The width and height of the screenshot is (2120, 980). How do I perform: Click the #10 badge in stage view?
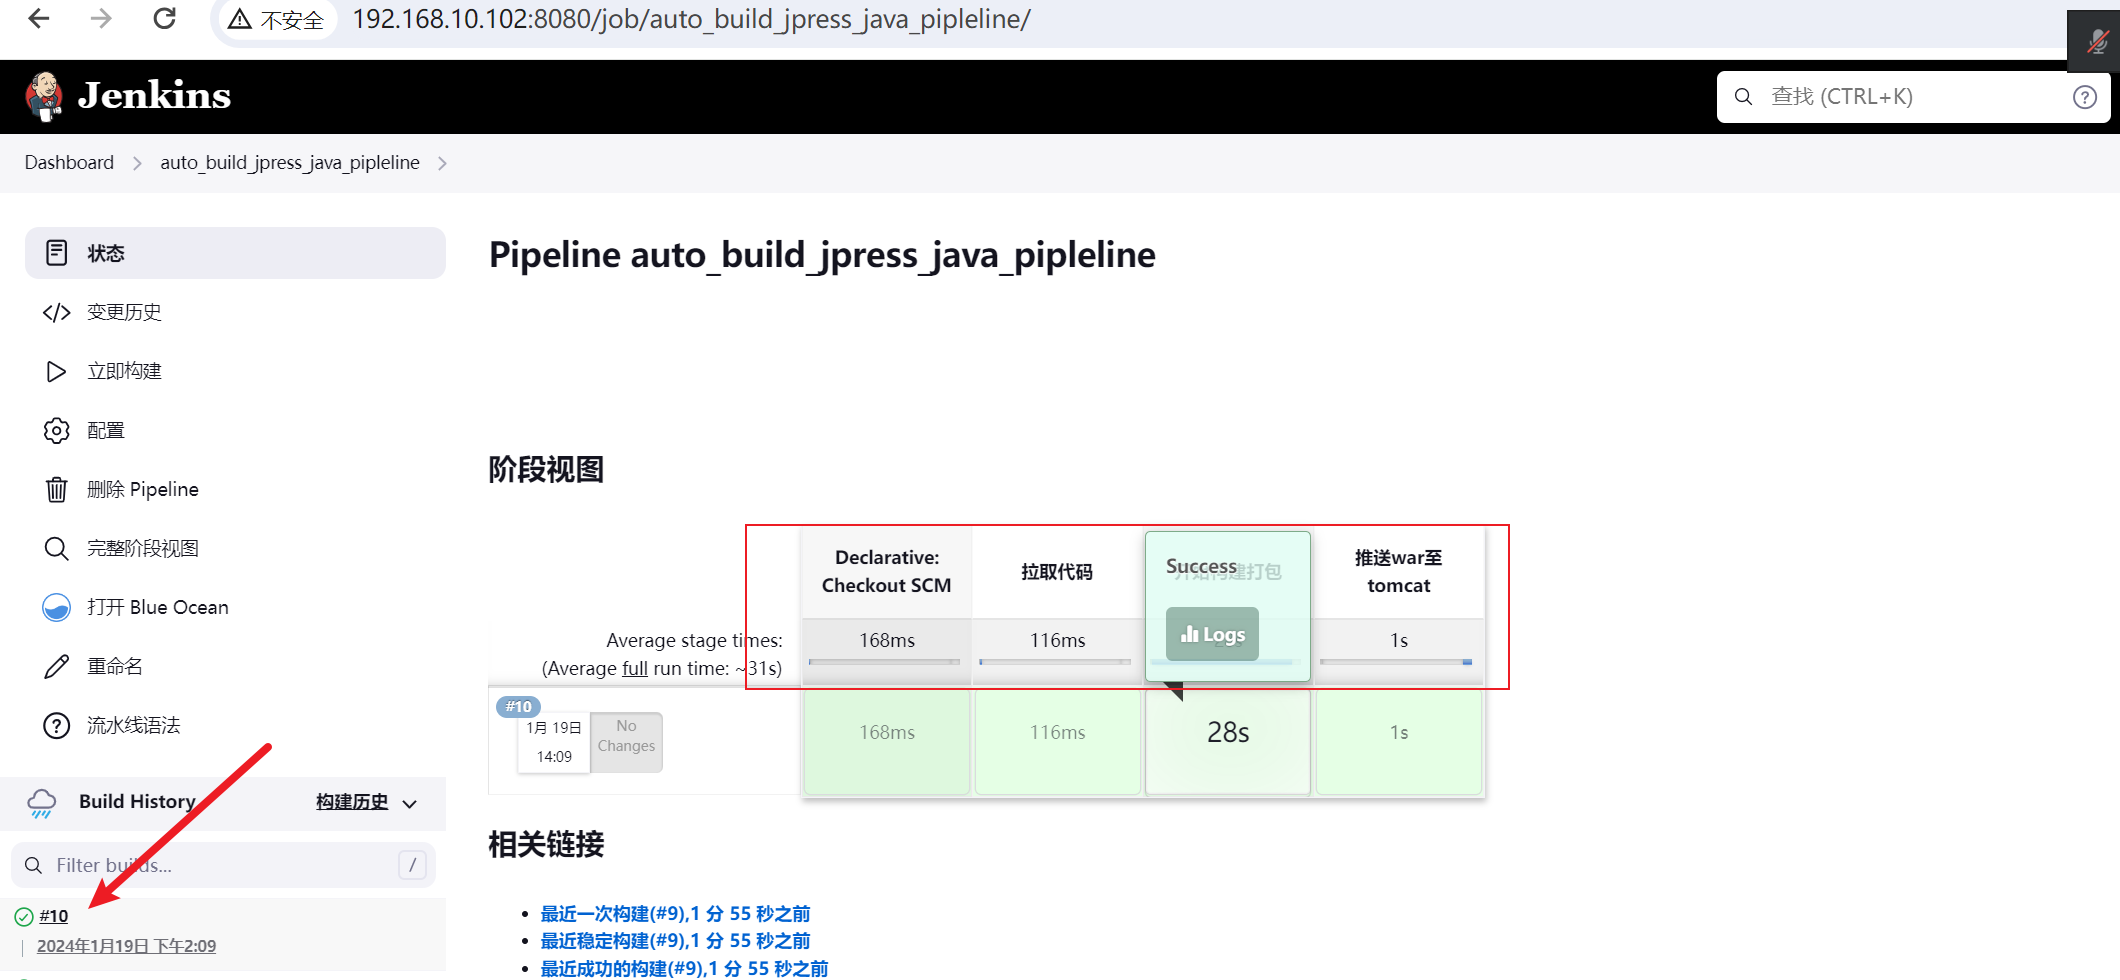519,706
